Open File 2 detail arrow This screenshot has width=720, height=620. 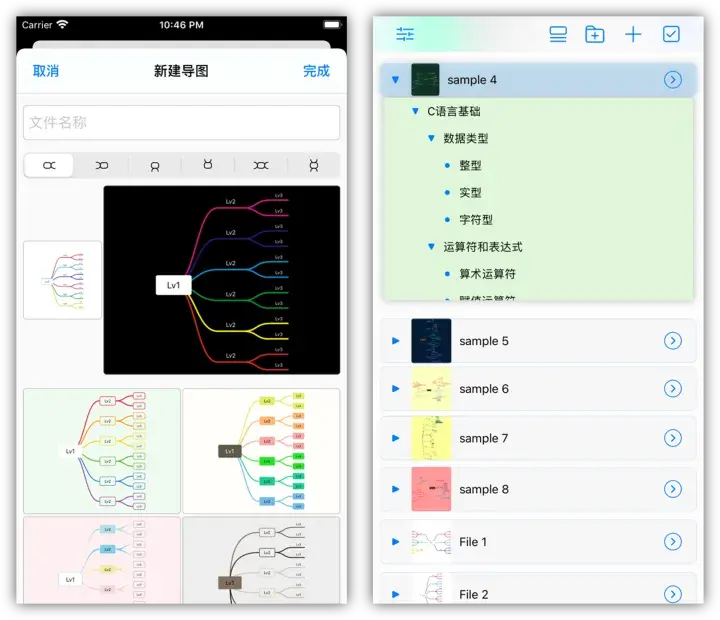673,594
